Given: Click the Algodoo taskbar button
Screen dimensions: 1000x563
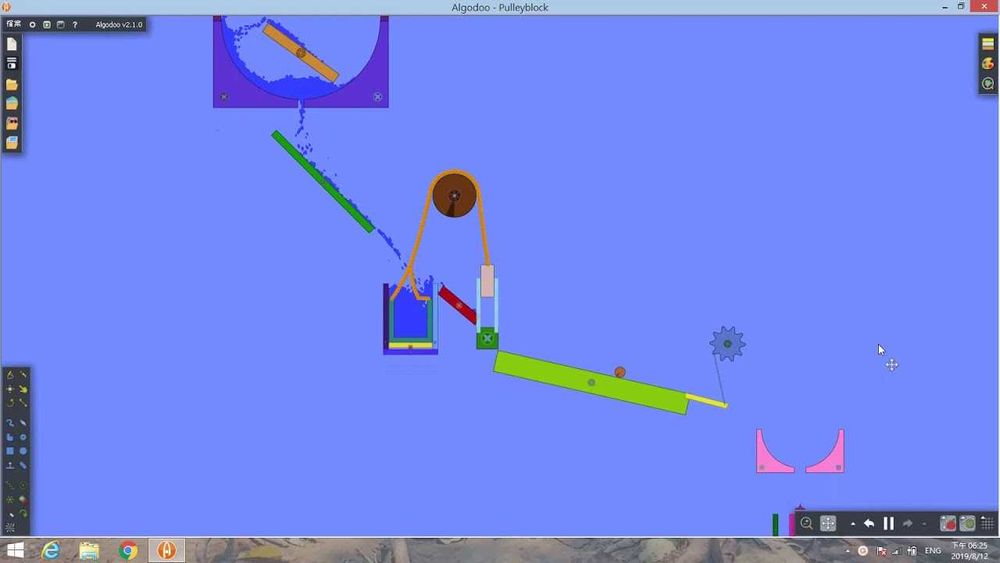Looking at the screenshot, I should point(166,550).
